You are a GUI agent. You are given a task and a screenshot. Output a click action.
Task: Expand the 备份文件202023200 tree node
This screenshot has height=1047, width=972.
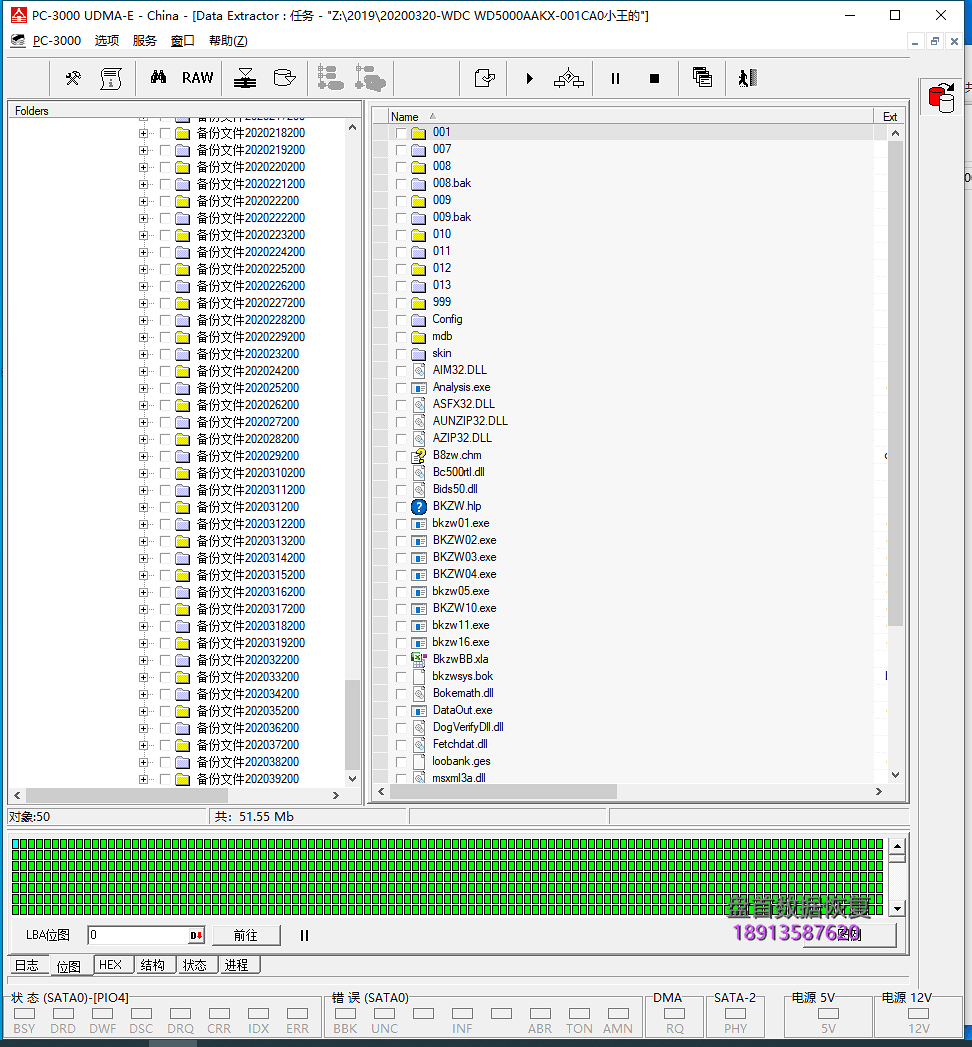coord(143,354)
